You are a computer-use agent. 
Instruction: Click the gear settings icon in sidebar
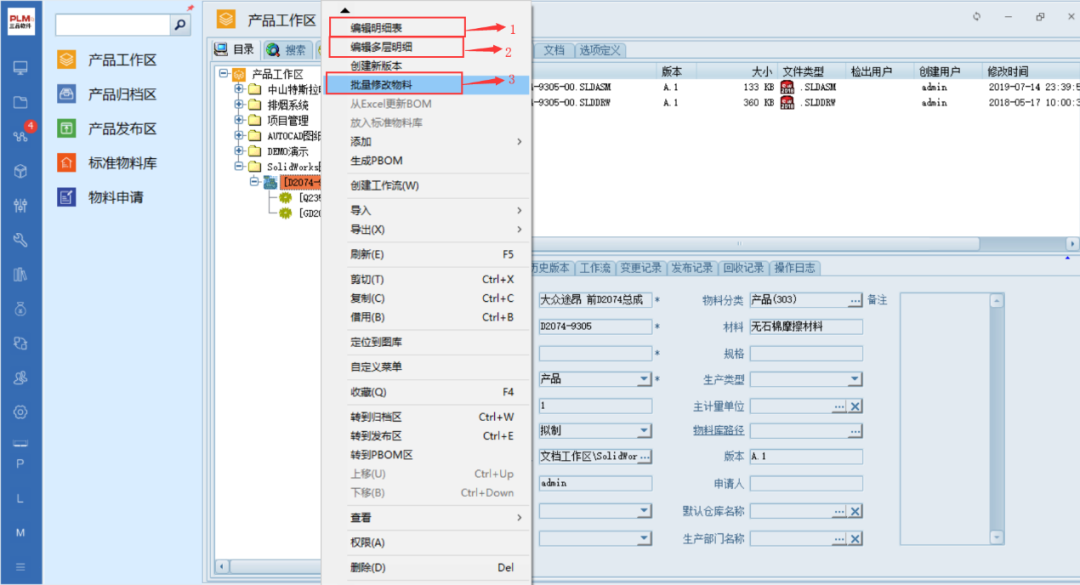point(20,412)
